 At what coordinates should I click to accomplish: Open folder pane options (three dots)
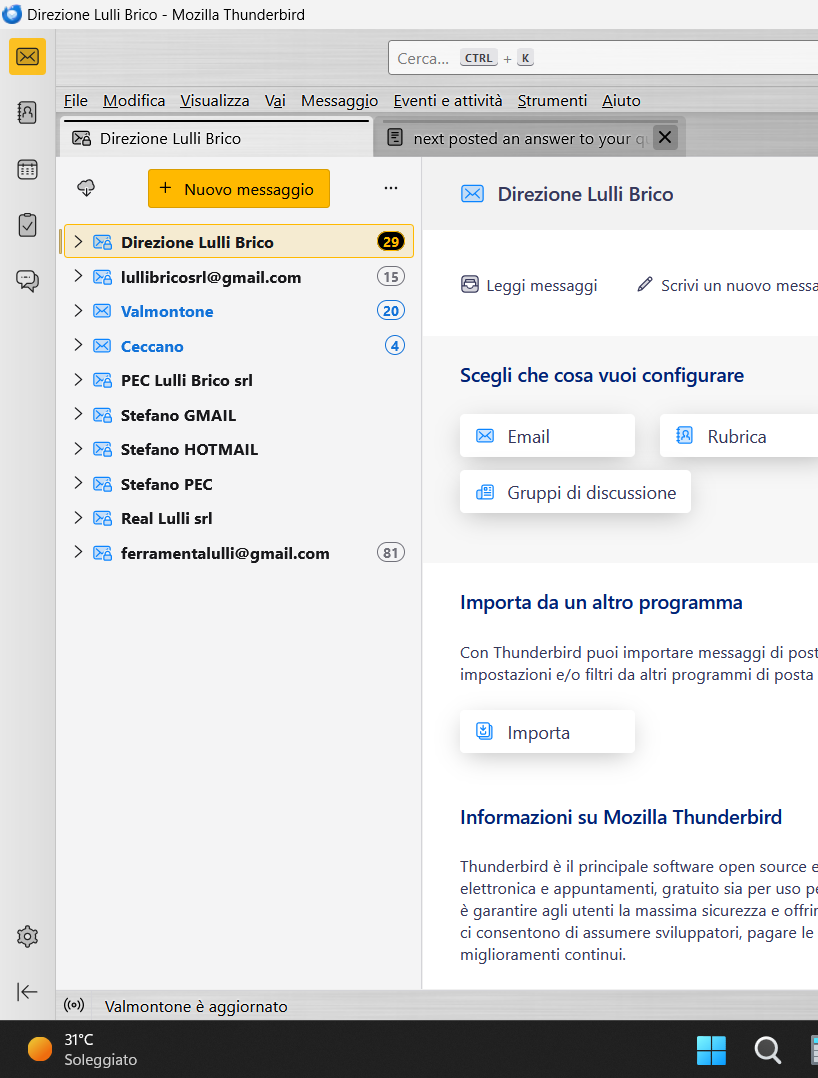click(391, 188)
